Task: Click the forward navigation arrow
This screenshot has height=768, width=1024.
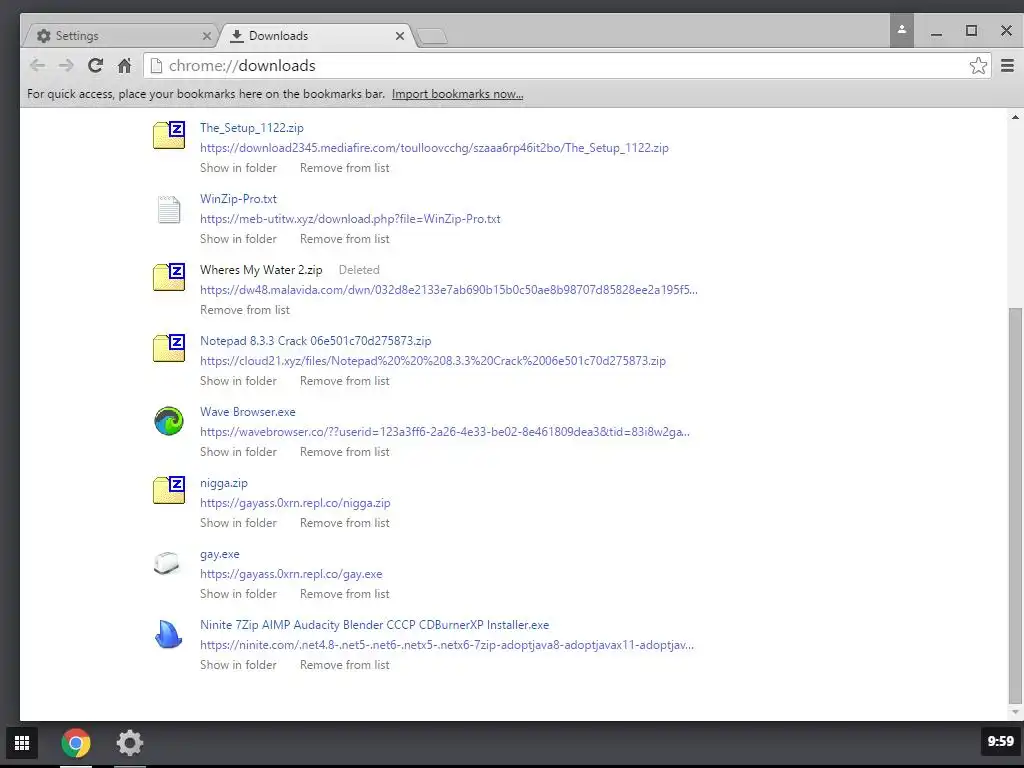Action: (66, 65)
